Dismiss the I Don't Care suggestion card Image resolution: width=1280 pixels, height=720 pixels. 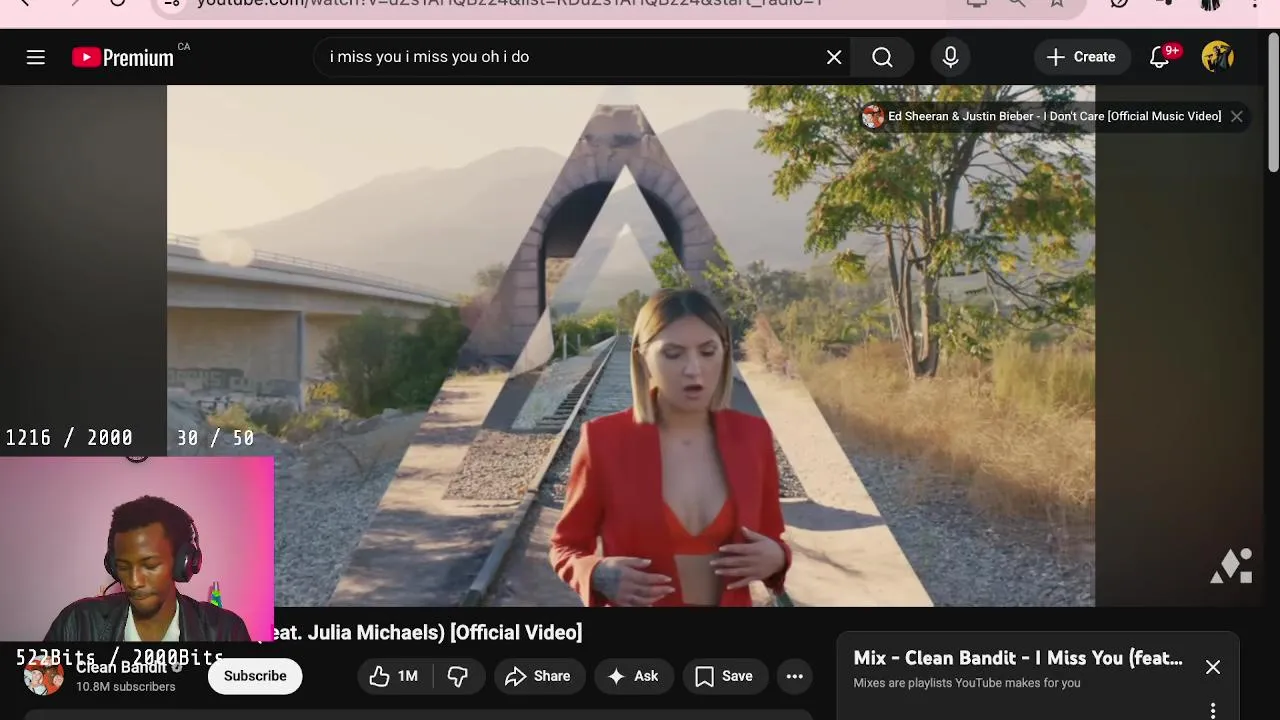pos(1237,116)
